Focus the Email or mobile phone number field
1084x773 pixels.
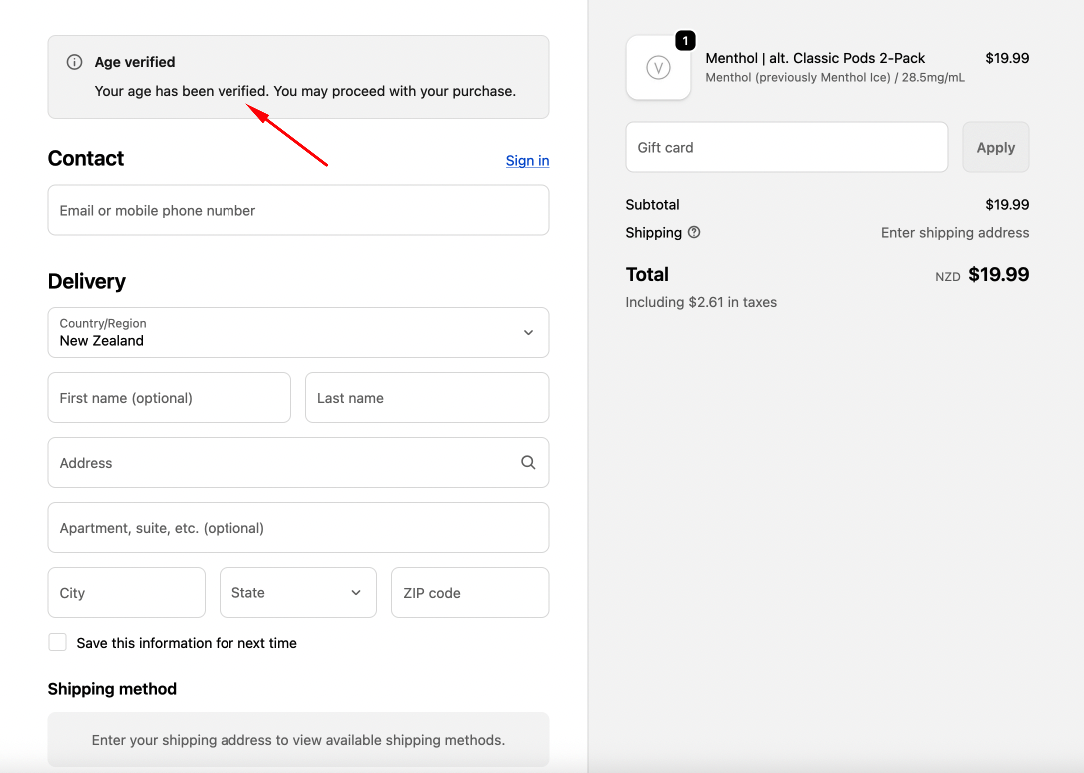(298, 211)
